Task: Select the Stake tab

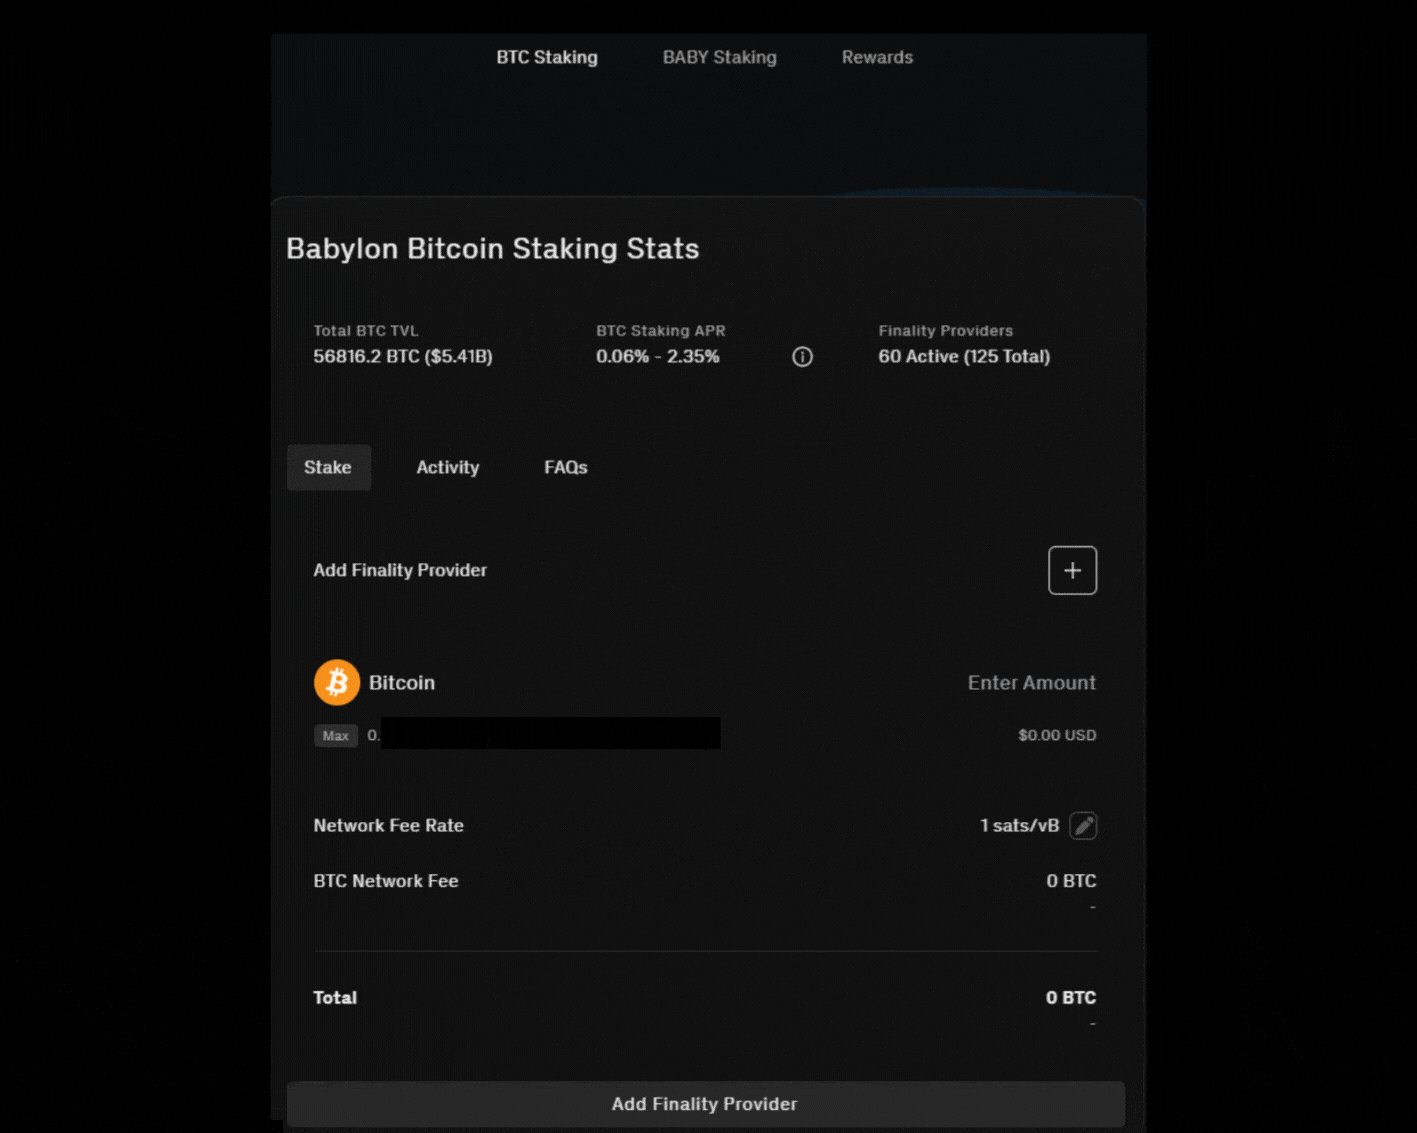Action: pos(328,467)
